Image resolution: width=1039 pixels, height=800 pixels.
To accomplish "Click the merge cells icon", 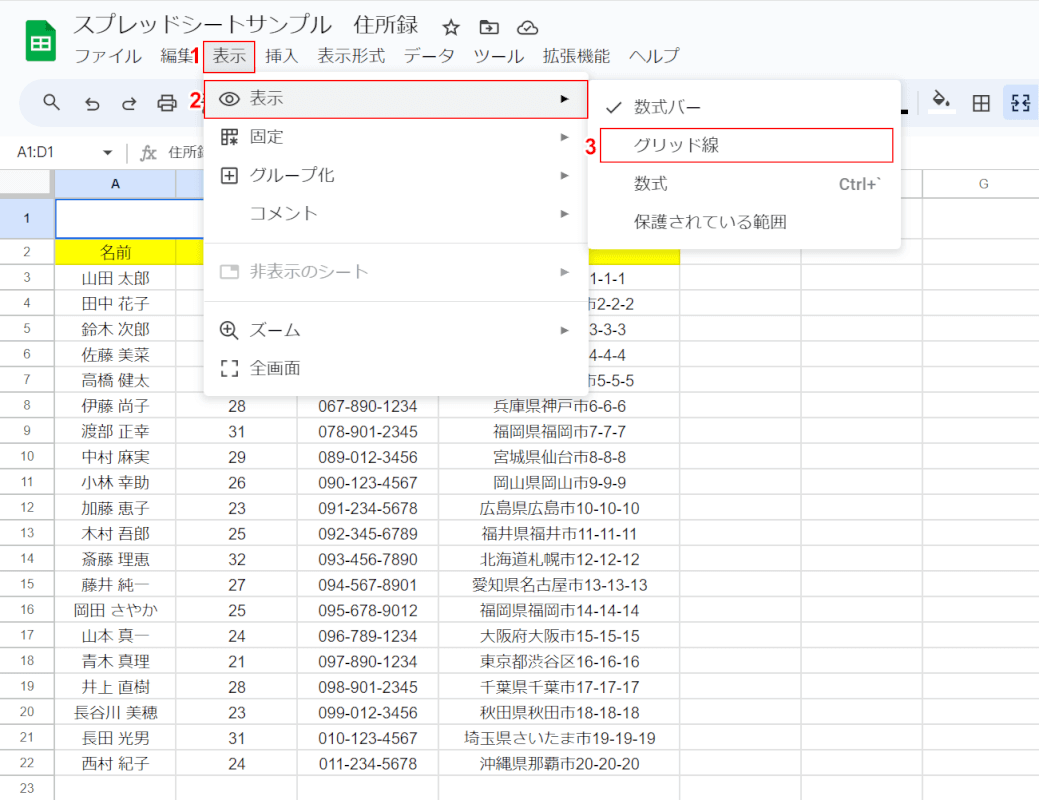I will [1020, 102].
